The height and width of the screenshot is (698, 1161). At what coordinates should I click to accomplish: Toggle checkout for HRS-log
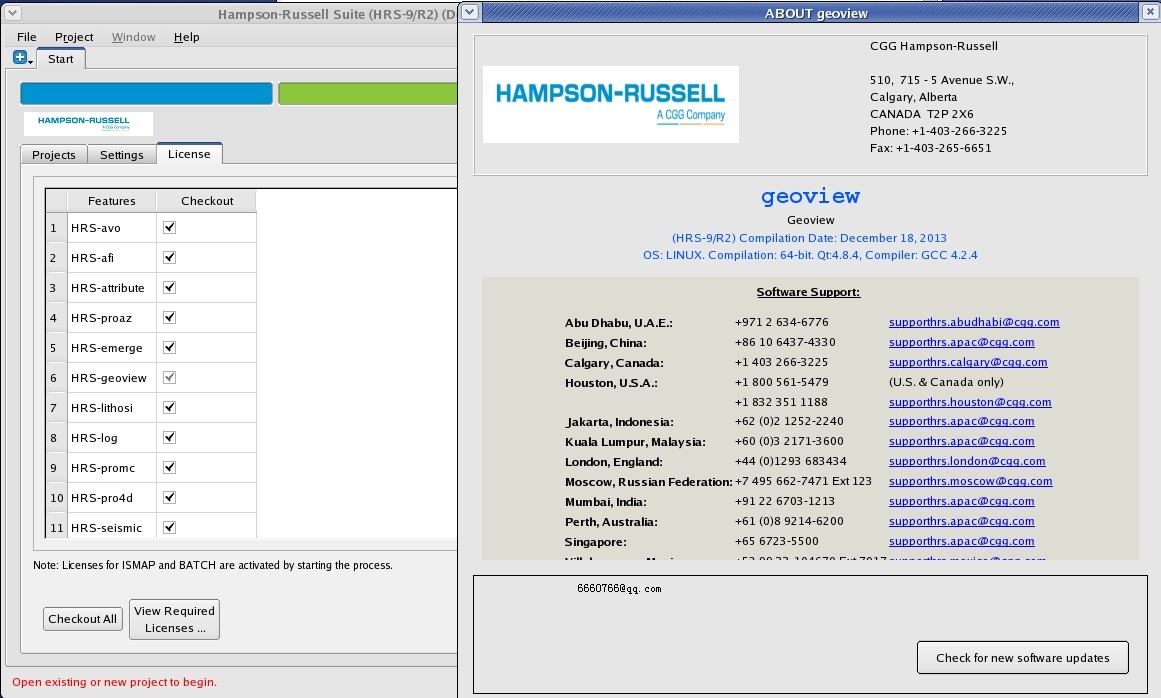point(170,437)
